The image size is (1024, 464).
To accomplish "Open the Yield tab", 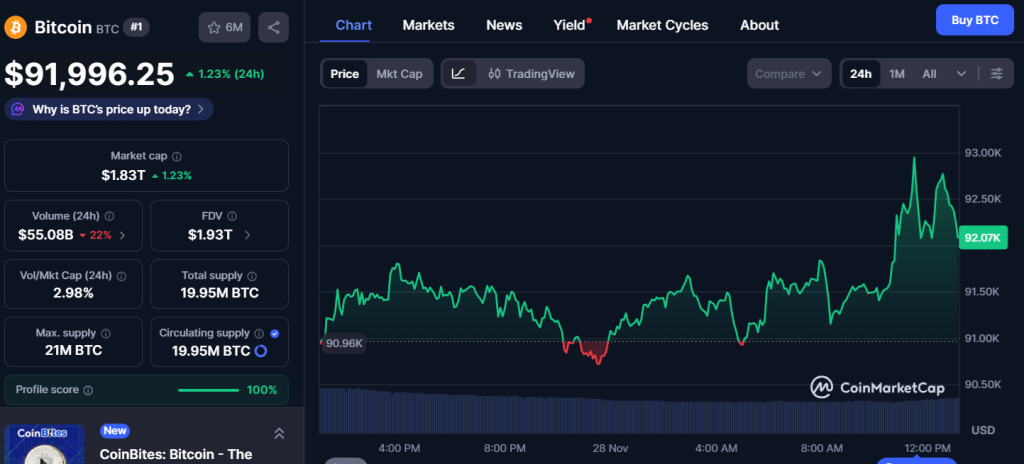I will coord(570,25).
